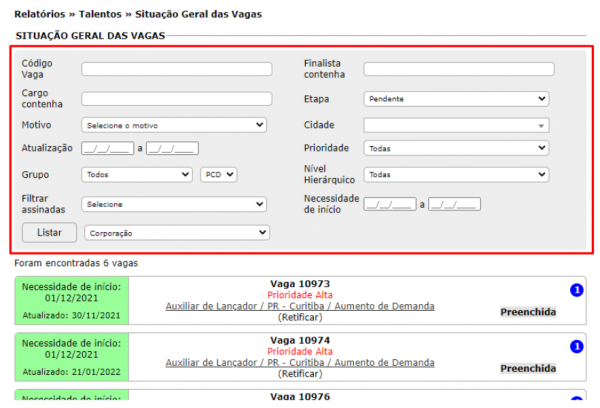Expand the Etapa dropdown showing Pendente
Screen dimensions: 600x408
coord(456,99)
